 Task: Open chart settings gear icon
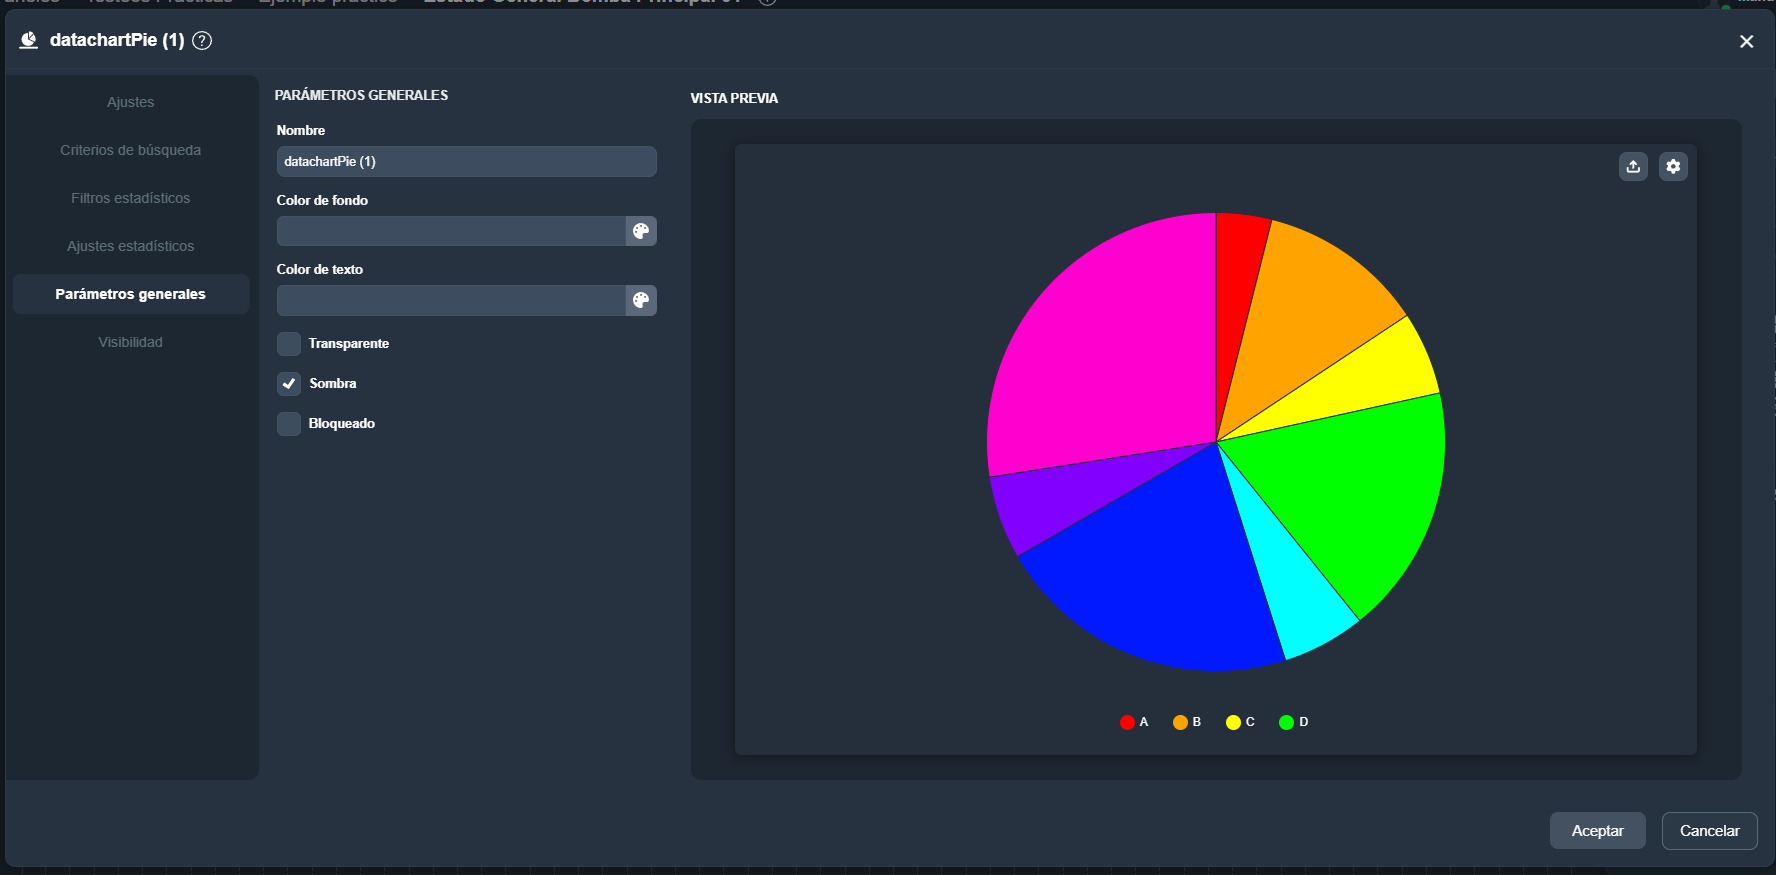[x=1673, y=166]
